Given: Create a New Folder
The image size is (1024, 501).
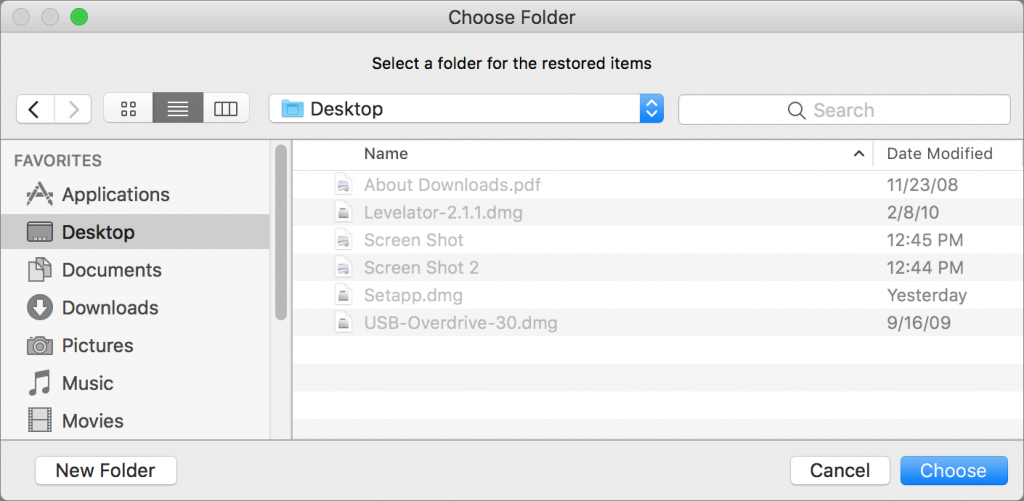Looking at the screenshot, I should point(106,470).
